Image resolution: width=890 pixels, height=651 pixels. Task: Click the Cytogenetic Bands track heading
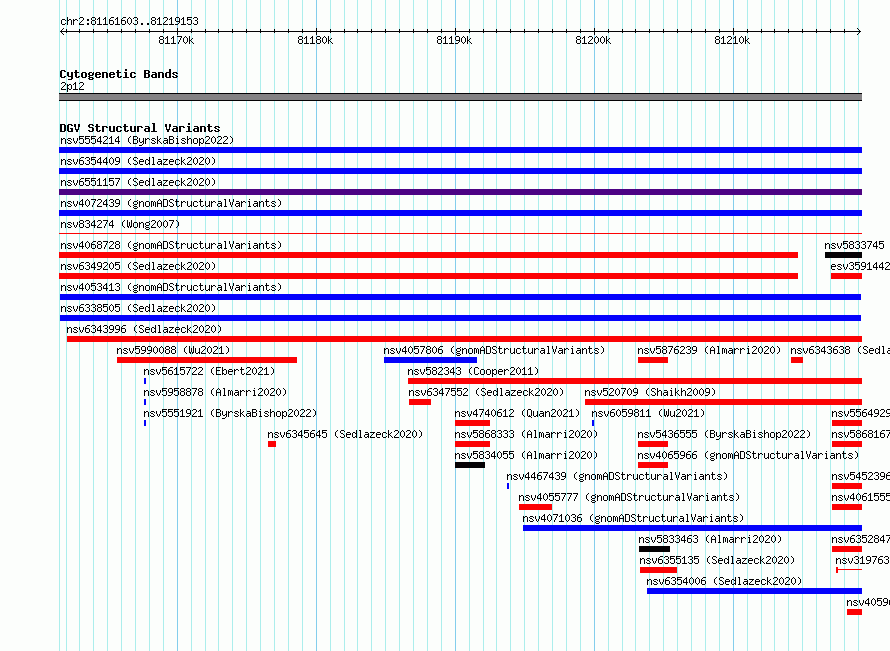click(119, 74)
